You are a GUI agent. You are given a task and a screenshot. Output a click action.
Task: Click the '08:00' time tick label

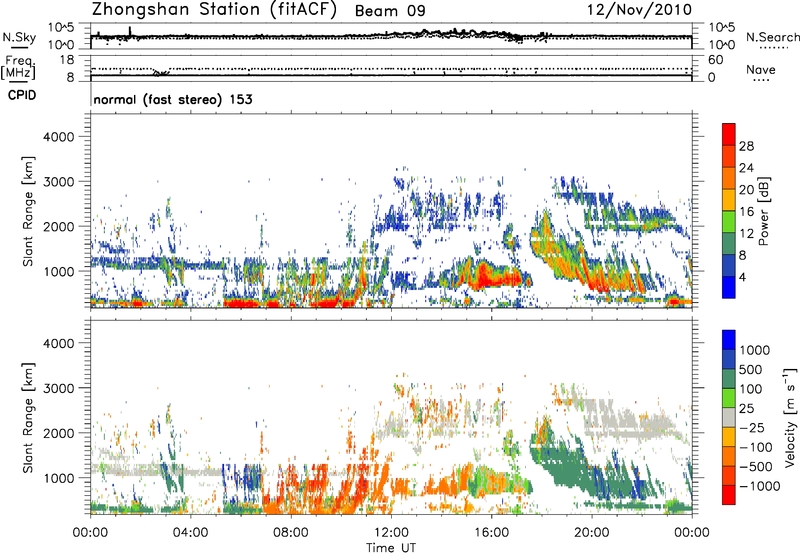coord(291,533)
